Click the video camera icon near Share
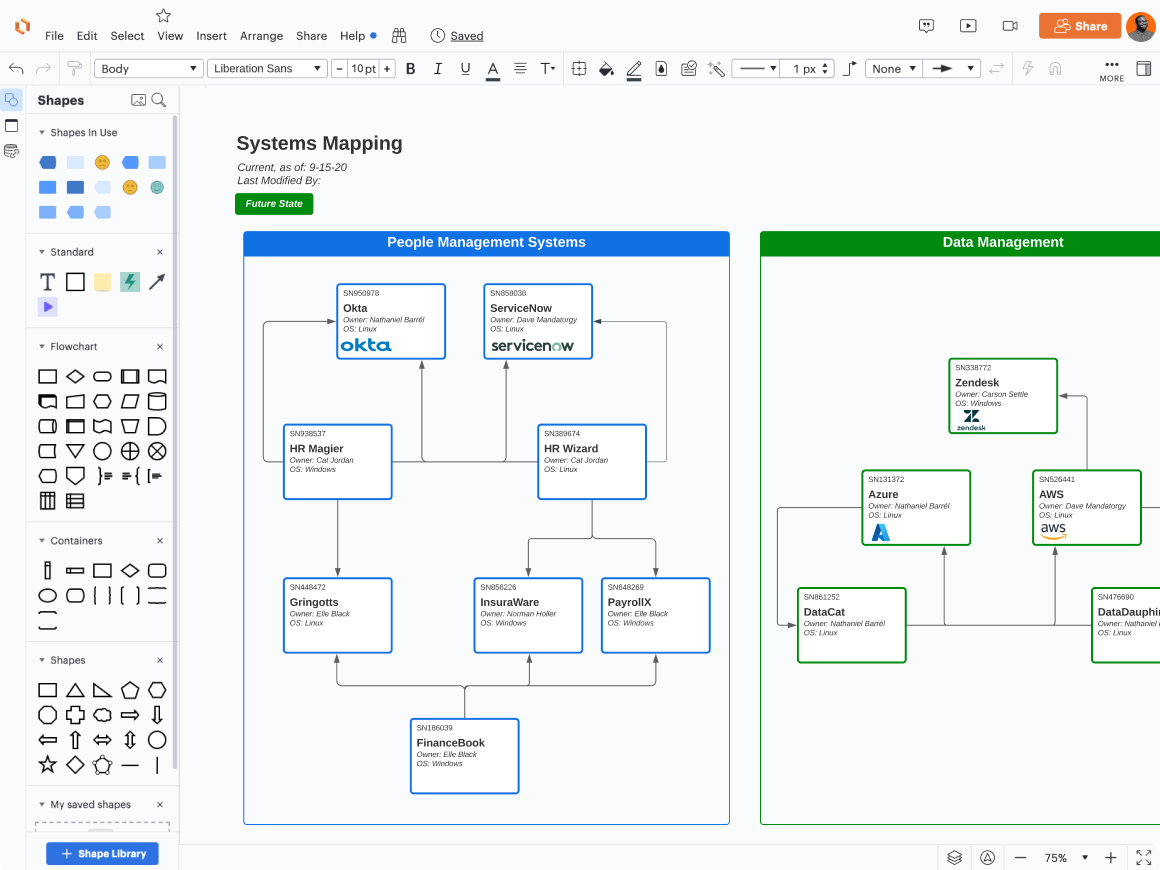The height and width of the screenshot is (870, 1160). pyautogui.click(x=1009, y=25)
